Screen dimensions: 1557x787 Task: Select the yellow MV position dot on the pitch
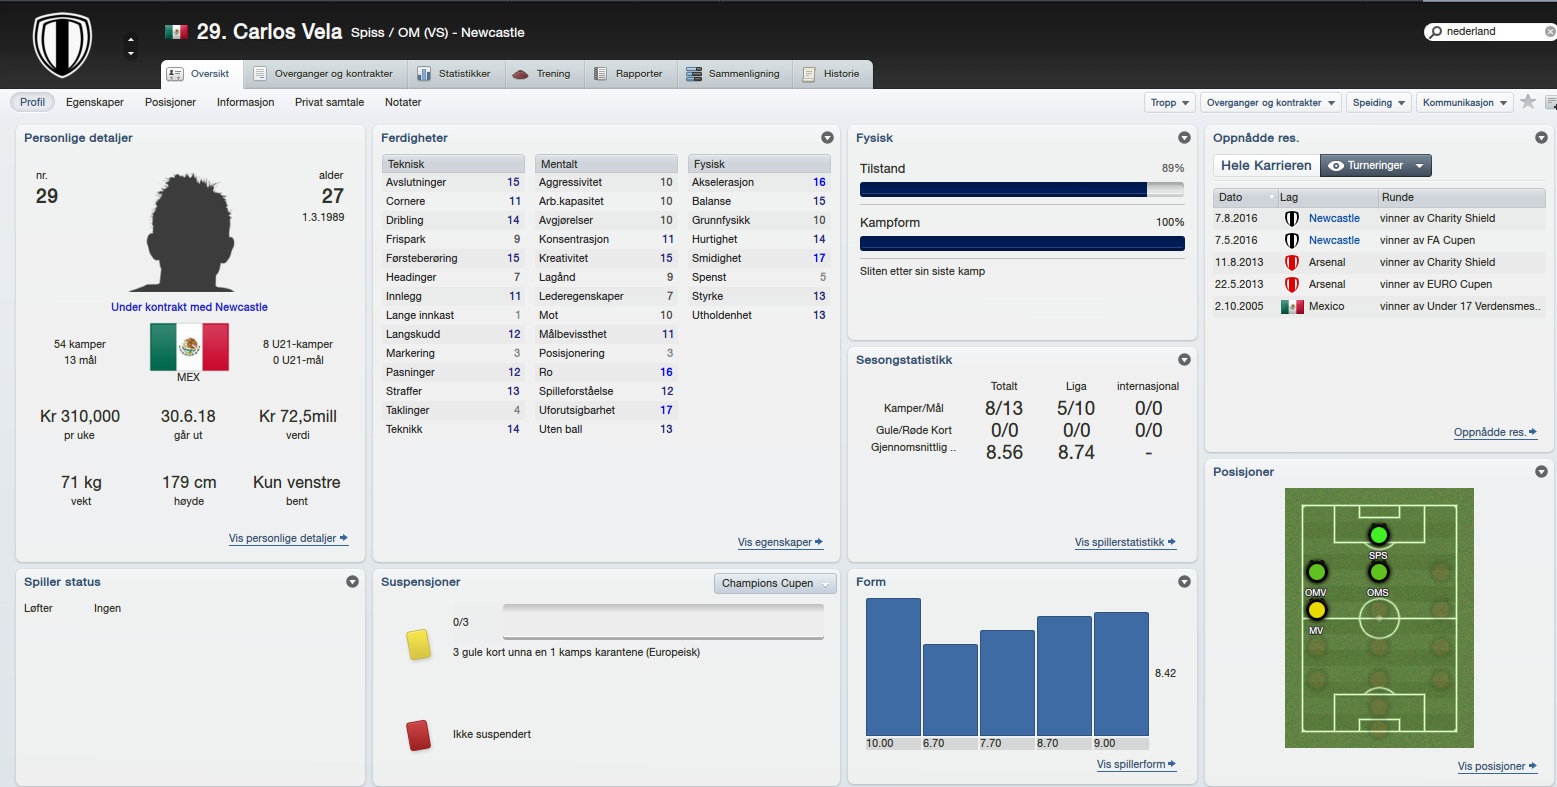pyautogui.click(x=1316, y=610)
